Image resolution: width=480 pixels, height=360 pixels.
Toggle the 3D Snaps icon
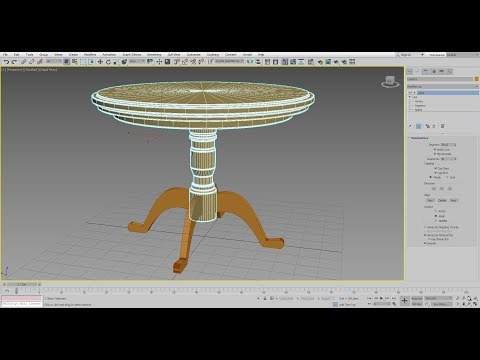177,62
